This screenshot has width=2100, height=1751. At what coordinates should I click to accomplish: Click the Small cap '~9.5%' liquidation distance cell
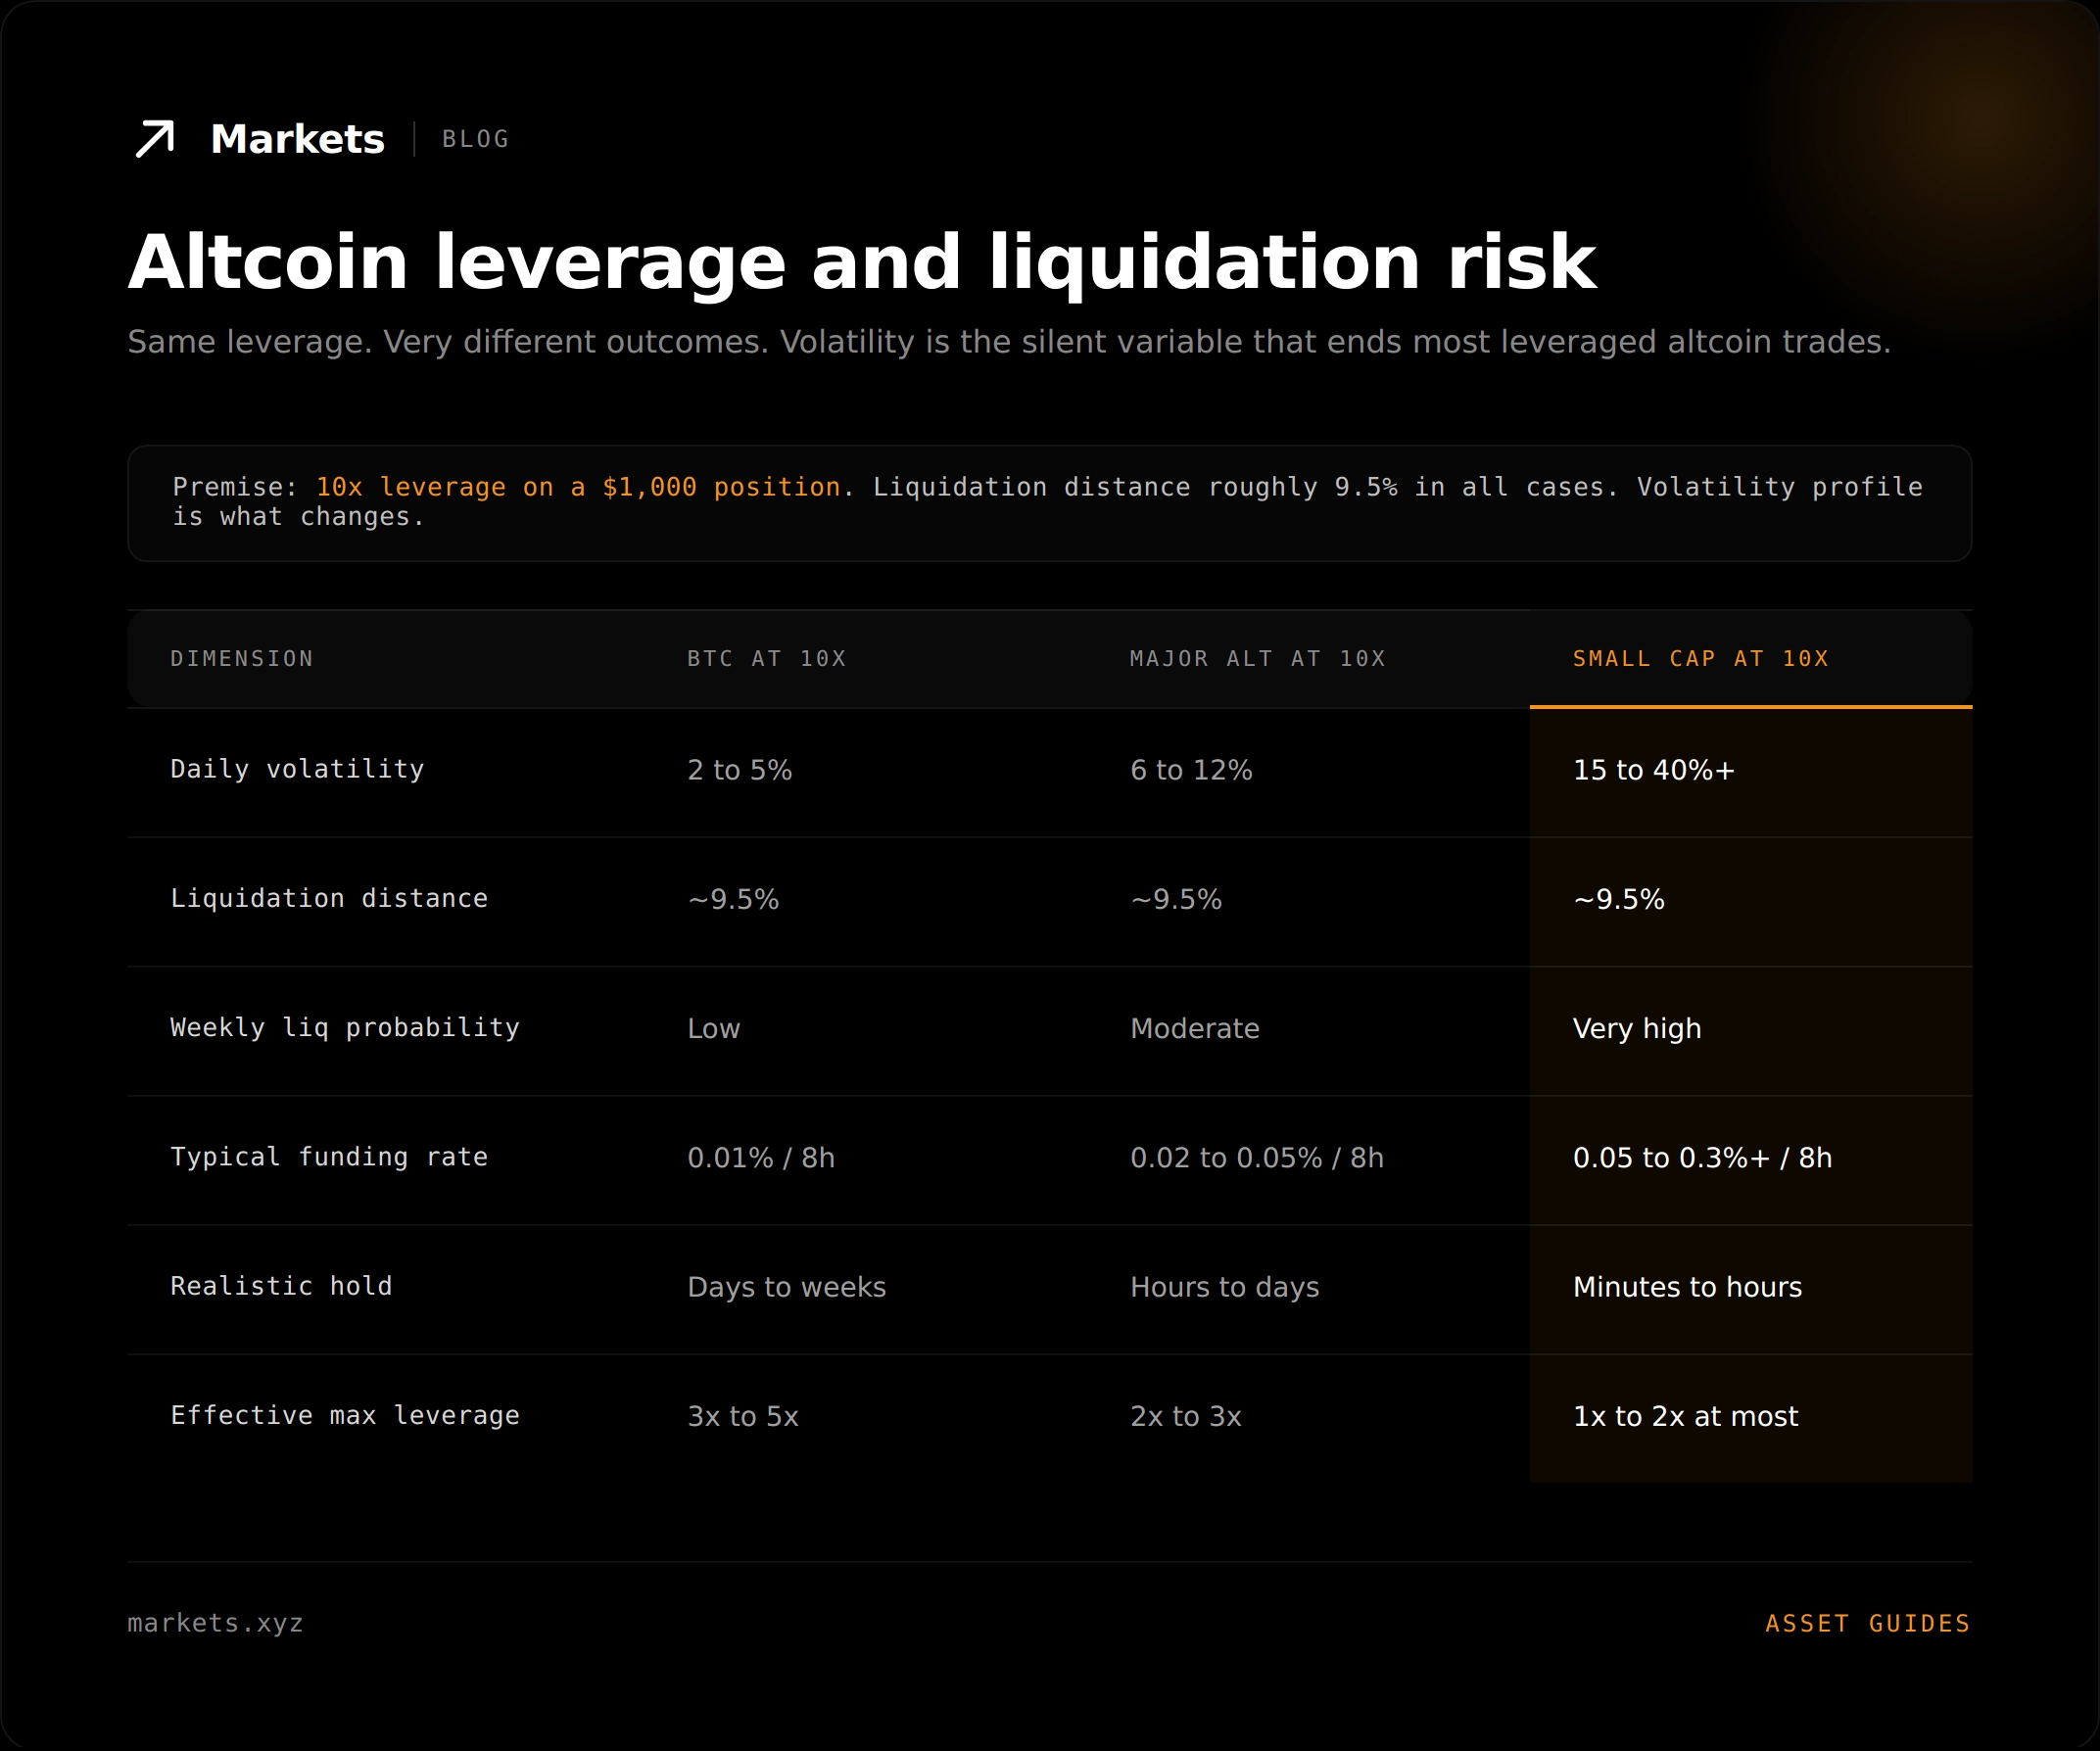[x=1619, y=899]
